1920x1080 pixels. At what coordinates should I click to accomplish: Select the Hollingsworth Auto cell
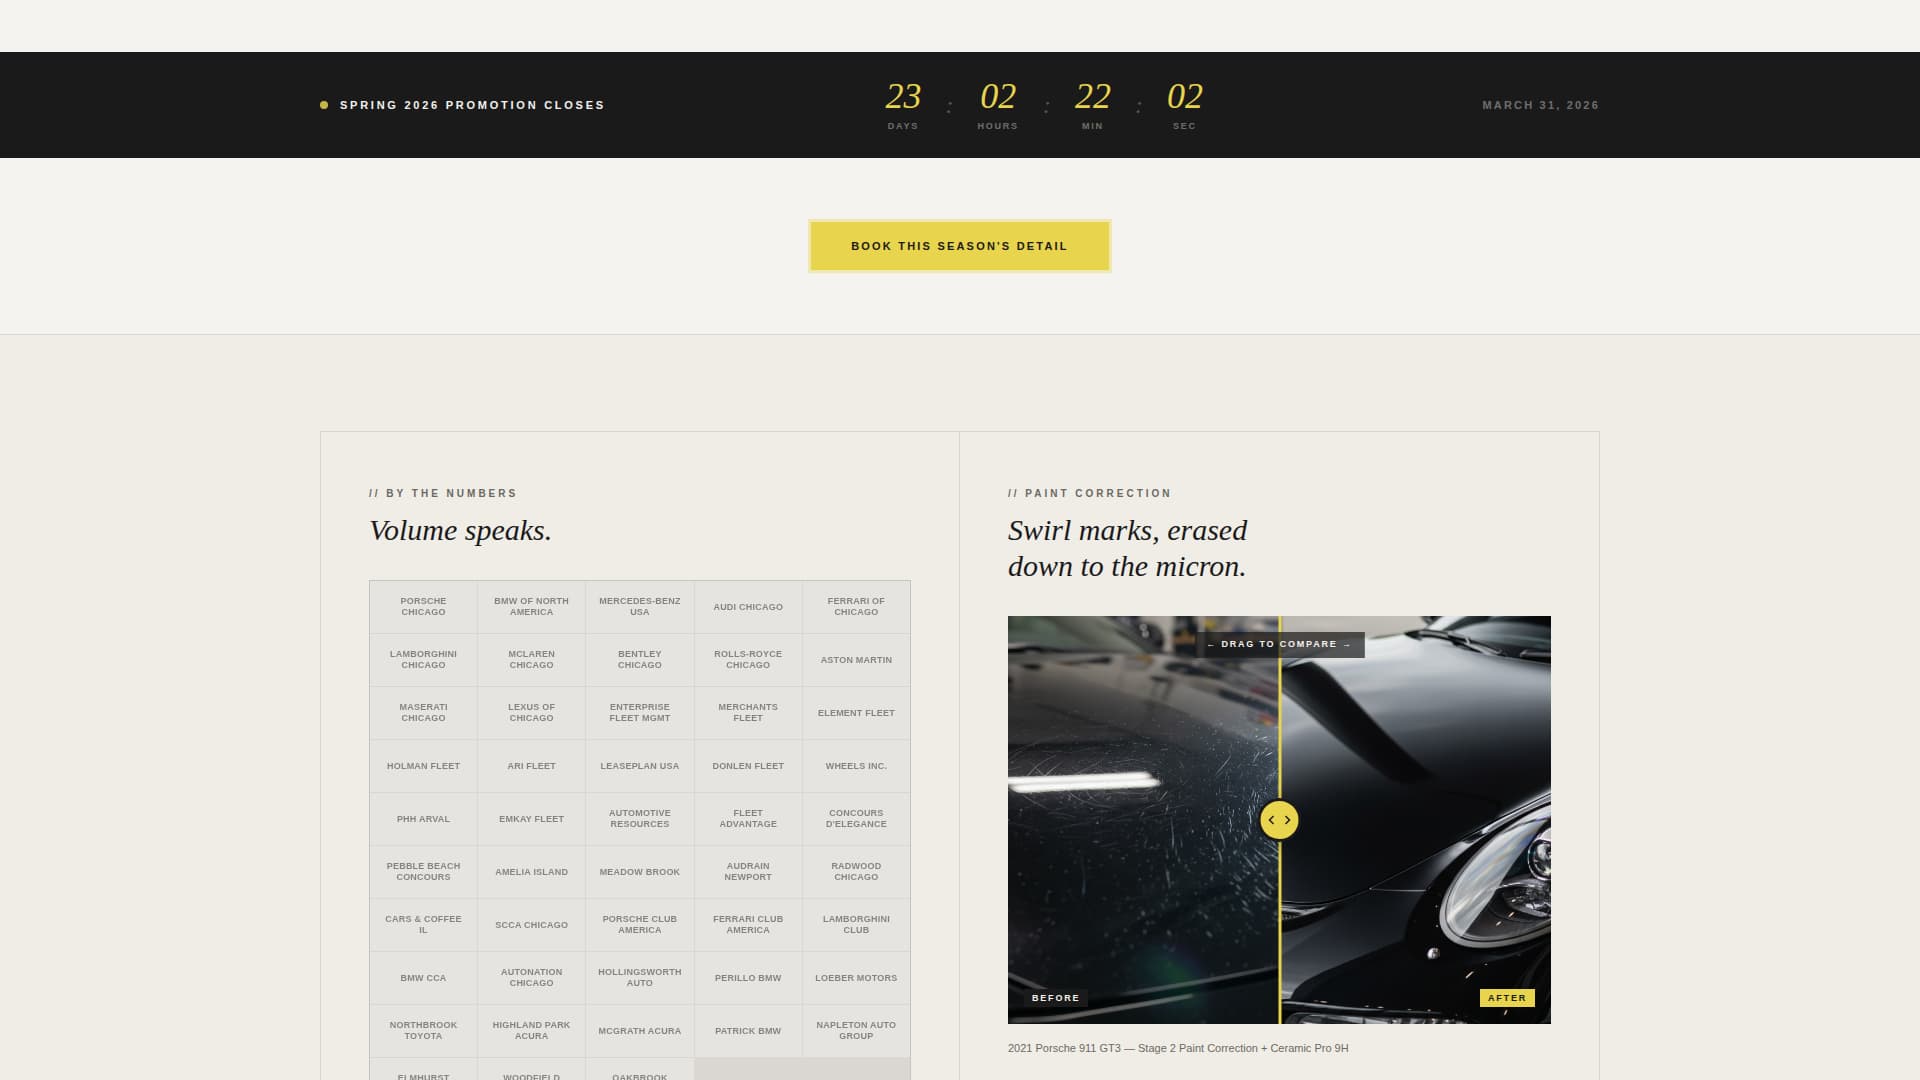(x=640, y=978)
